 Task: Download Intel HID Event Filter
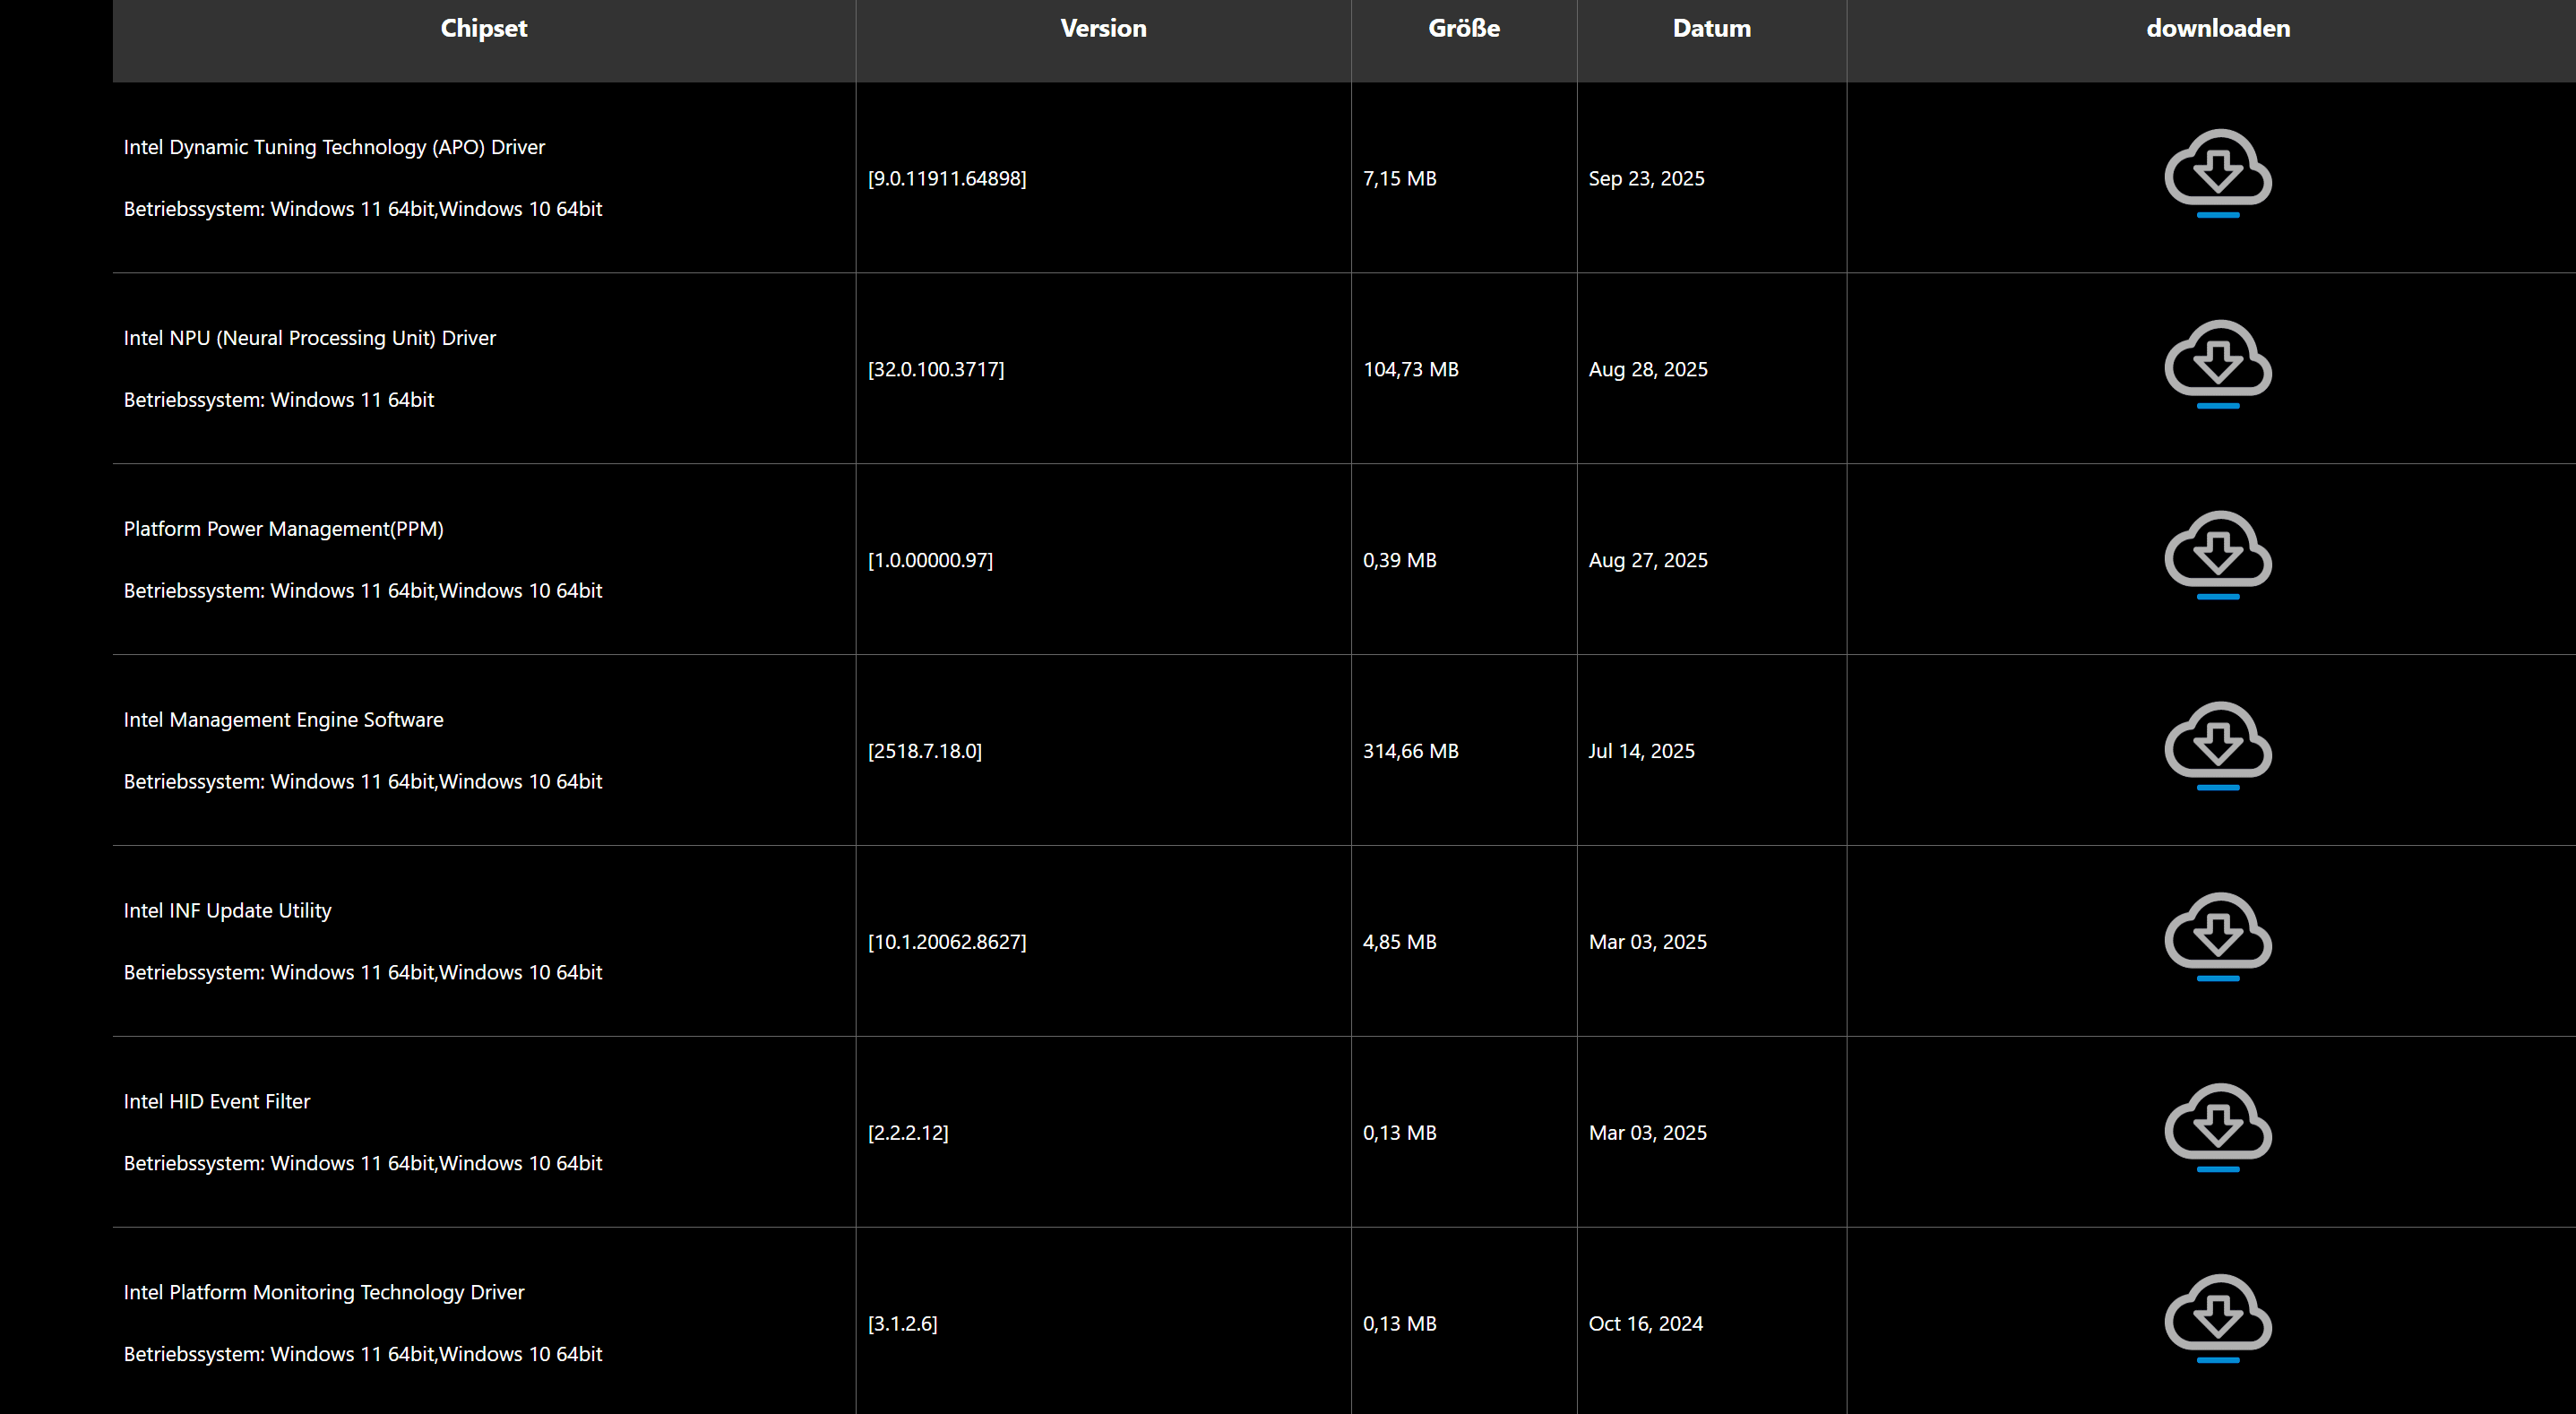pos(2217,1127)
